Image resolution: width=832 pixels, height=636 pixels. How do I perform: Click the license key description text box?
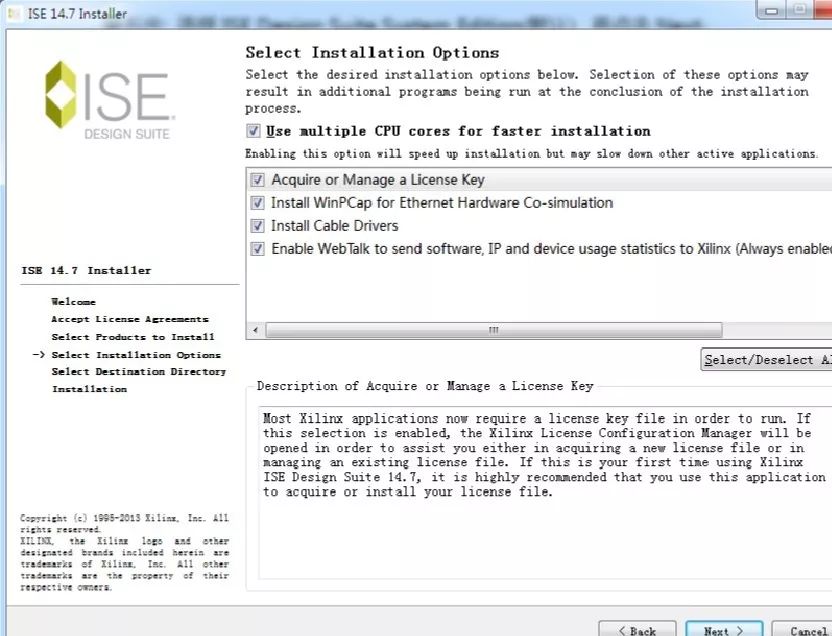click(545, 493)
